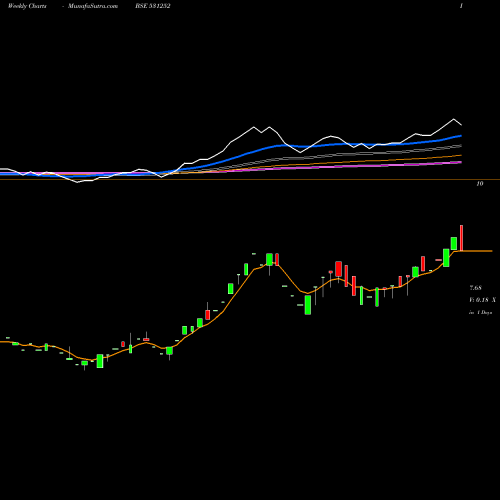Click the large green candle at chart low
Screen dimensions: 500x500
pos(100,361)
